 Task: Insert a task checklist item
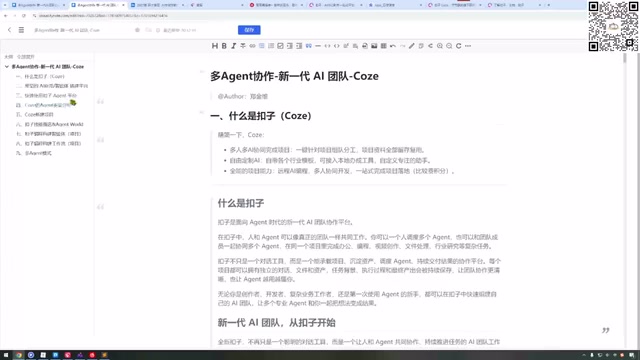[x=280, y=46]
